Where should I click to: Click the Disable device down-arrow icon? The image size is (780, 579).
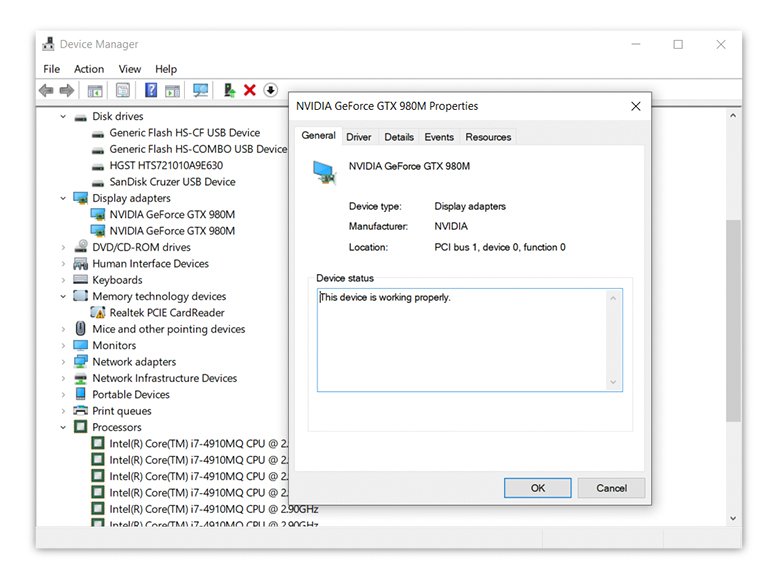(270, 91)
